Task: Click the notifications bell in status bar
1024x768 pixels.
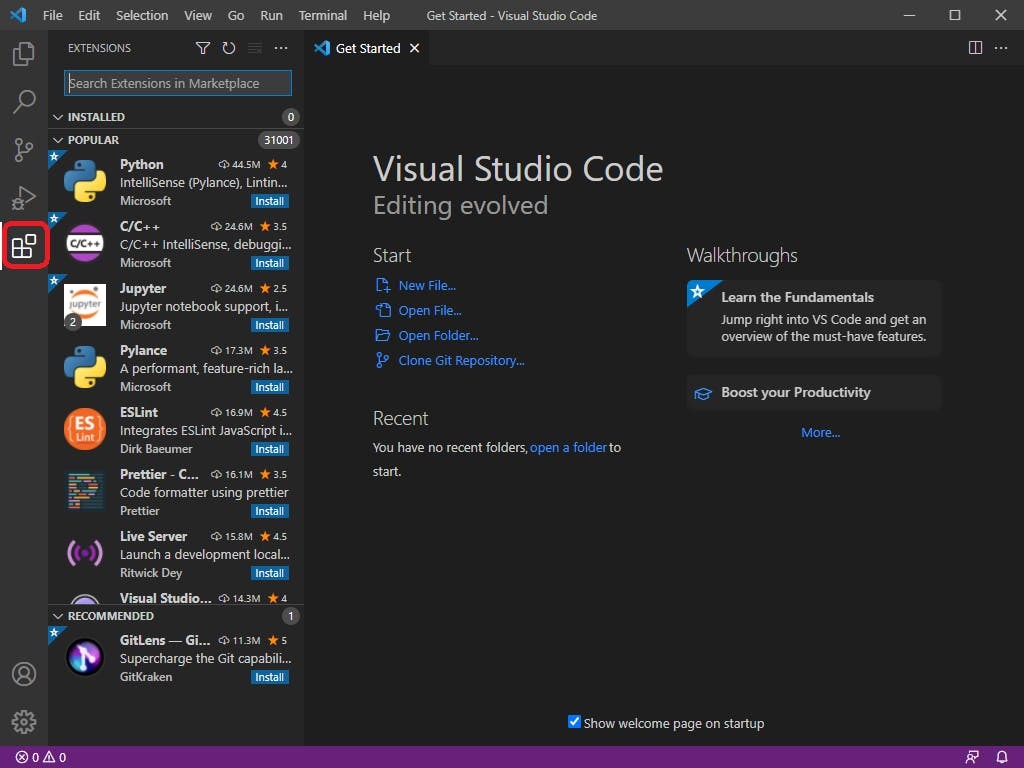Action: click(x=1002, y=757)
